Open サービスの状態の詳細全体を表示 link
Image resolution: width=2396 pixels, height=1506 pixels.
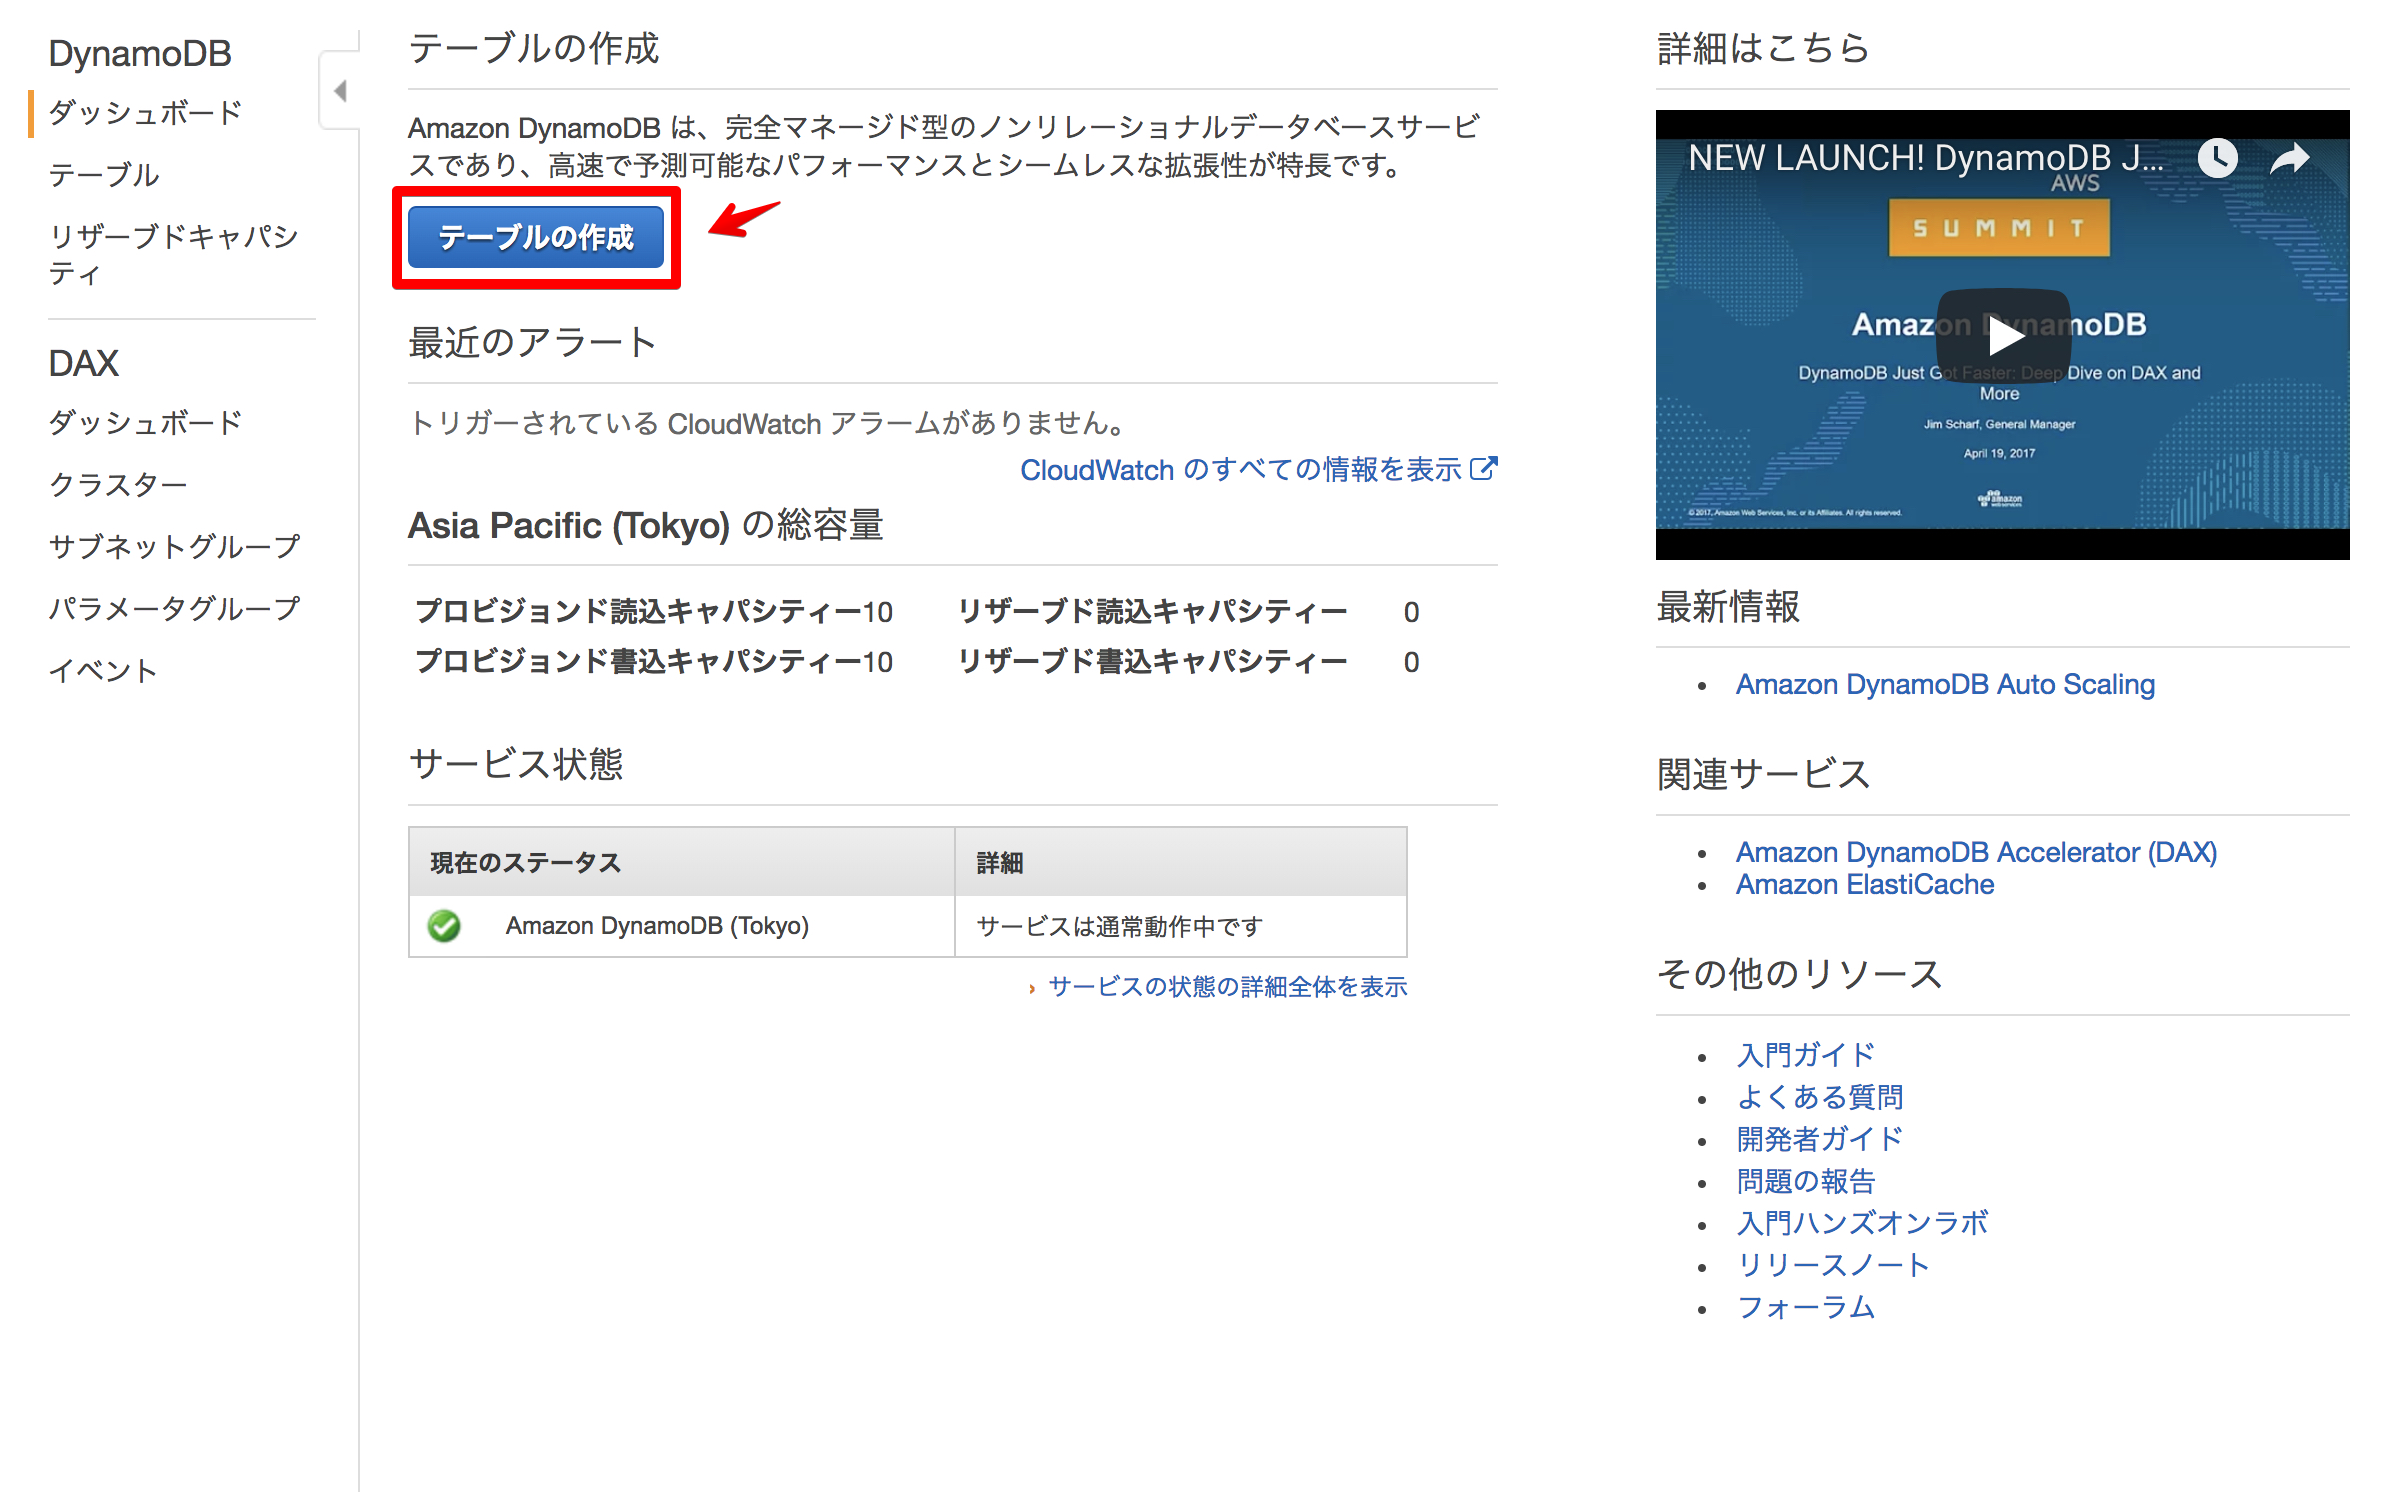tap(1228, 987)
